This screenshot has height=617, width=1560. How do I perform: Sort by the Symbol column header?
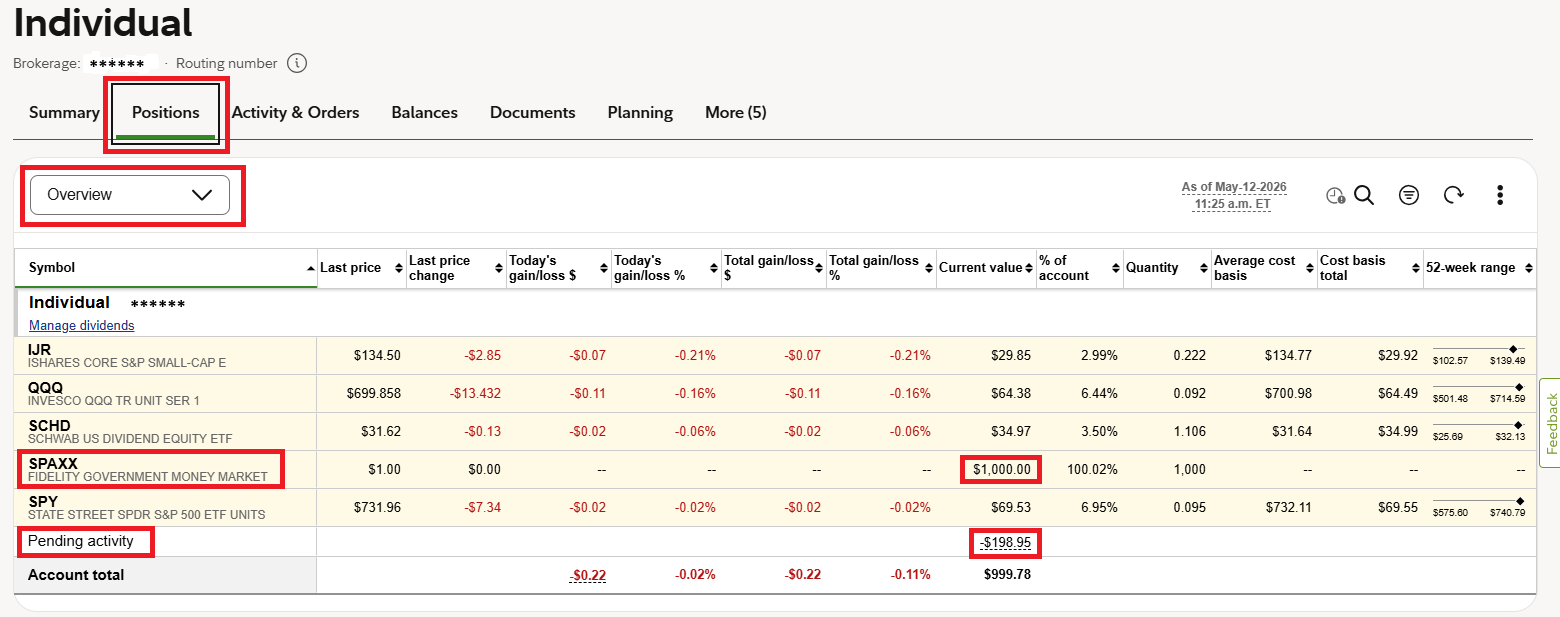(x=165, y=268)
